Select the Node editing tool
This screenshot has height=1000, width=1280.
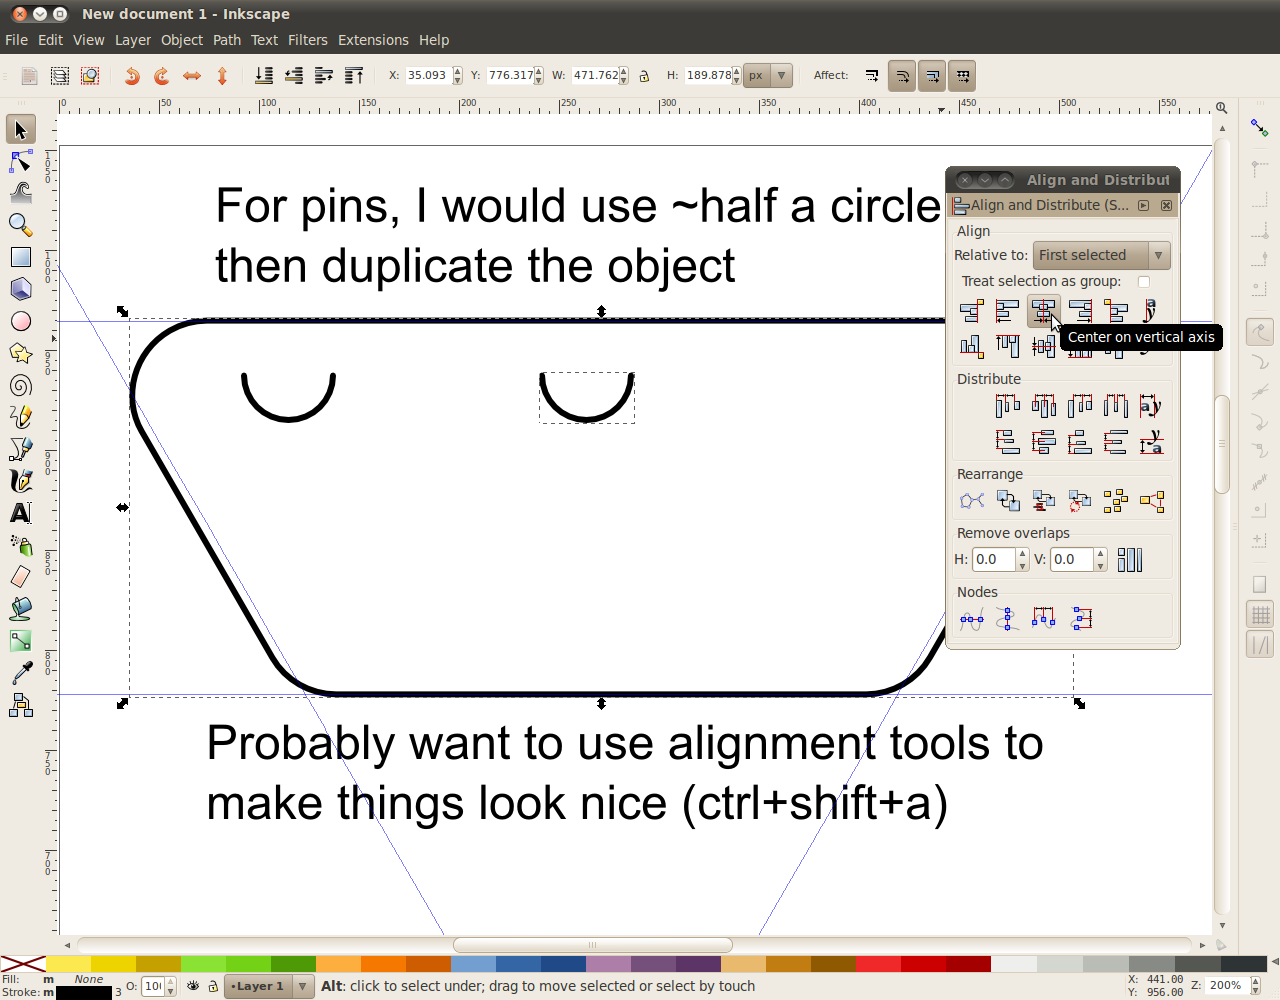(20, 161)
